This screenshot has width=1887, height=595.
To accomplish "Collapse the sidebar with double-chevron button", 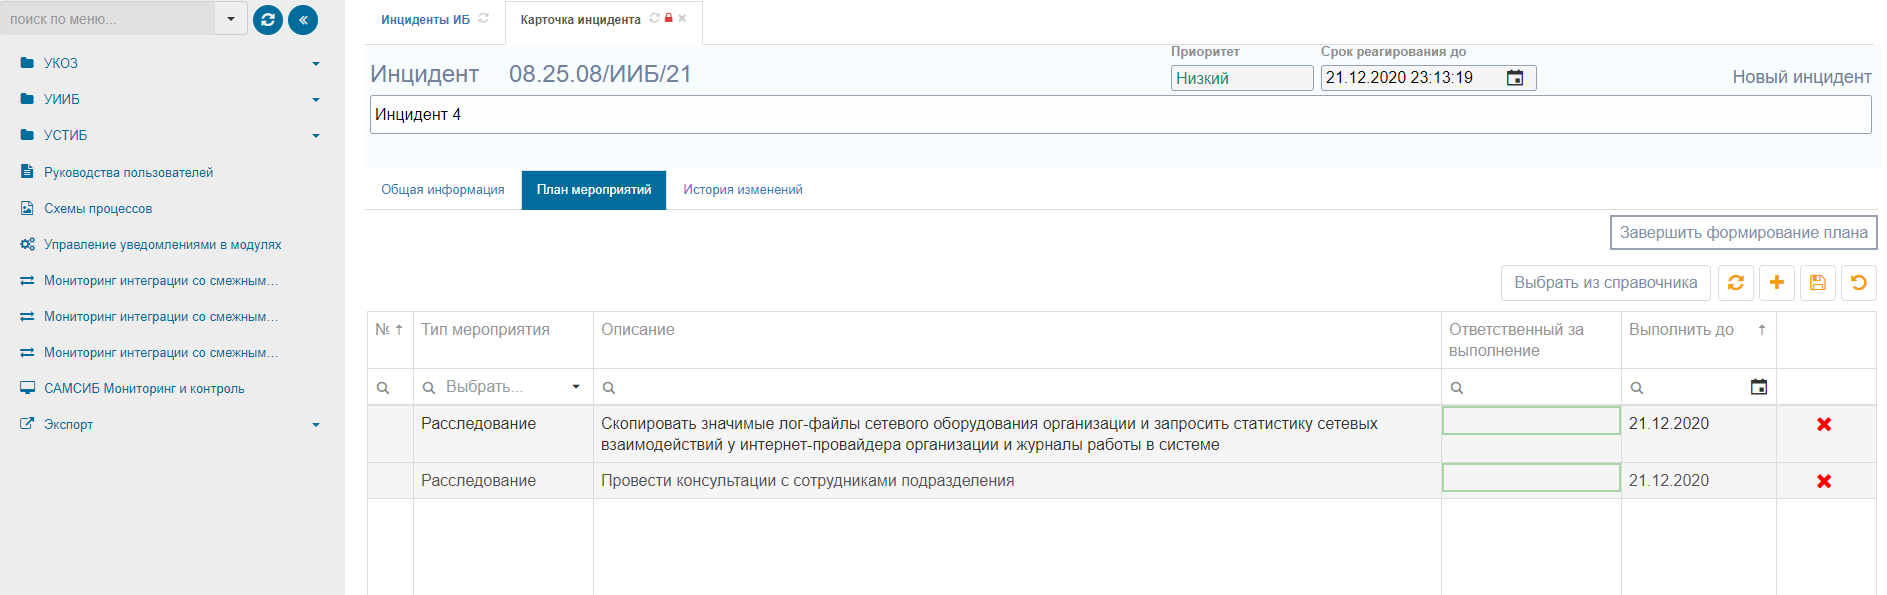I will click(302, 19).
